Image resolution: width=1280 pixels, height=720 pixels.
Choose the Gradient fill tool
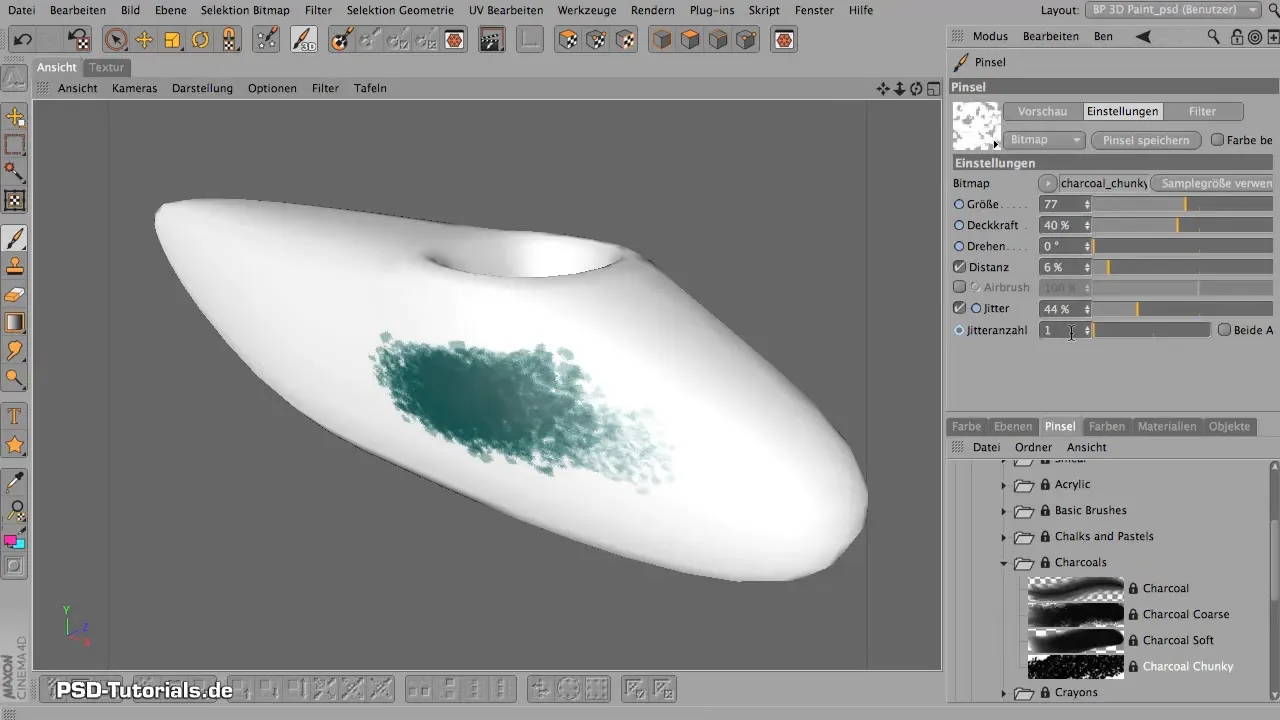[15, 323]
